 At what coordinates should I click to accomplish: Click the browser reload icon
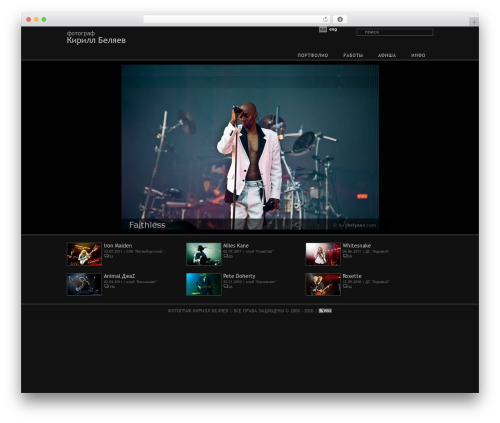pos(325,19)
